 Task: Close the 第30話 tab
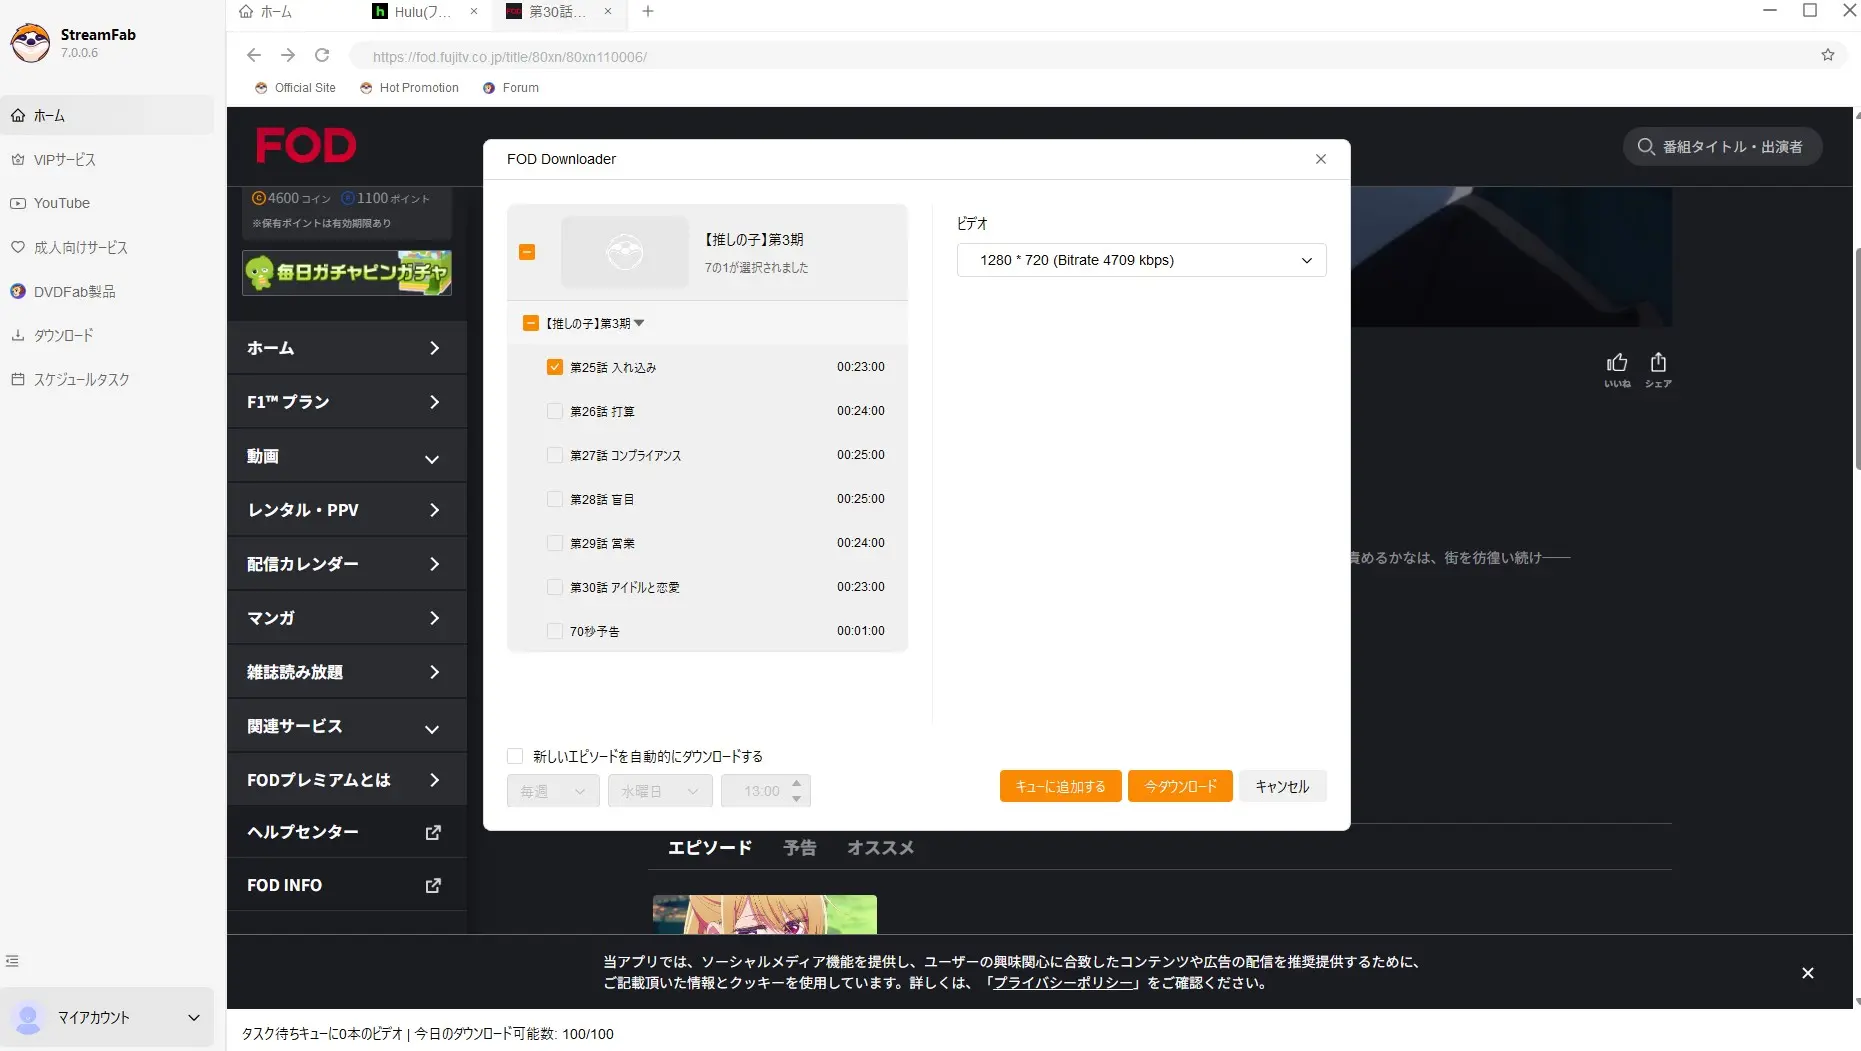coord(608,11)
